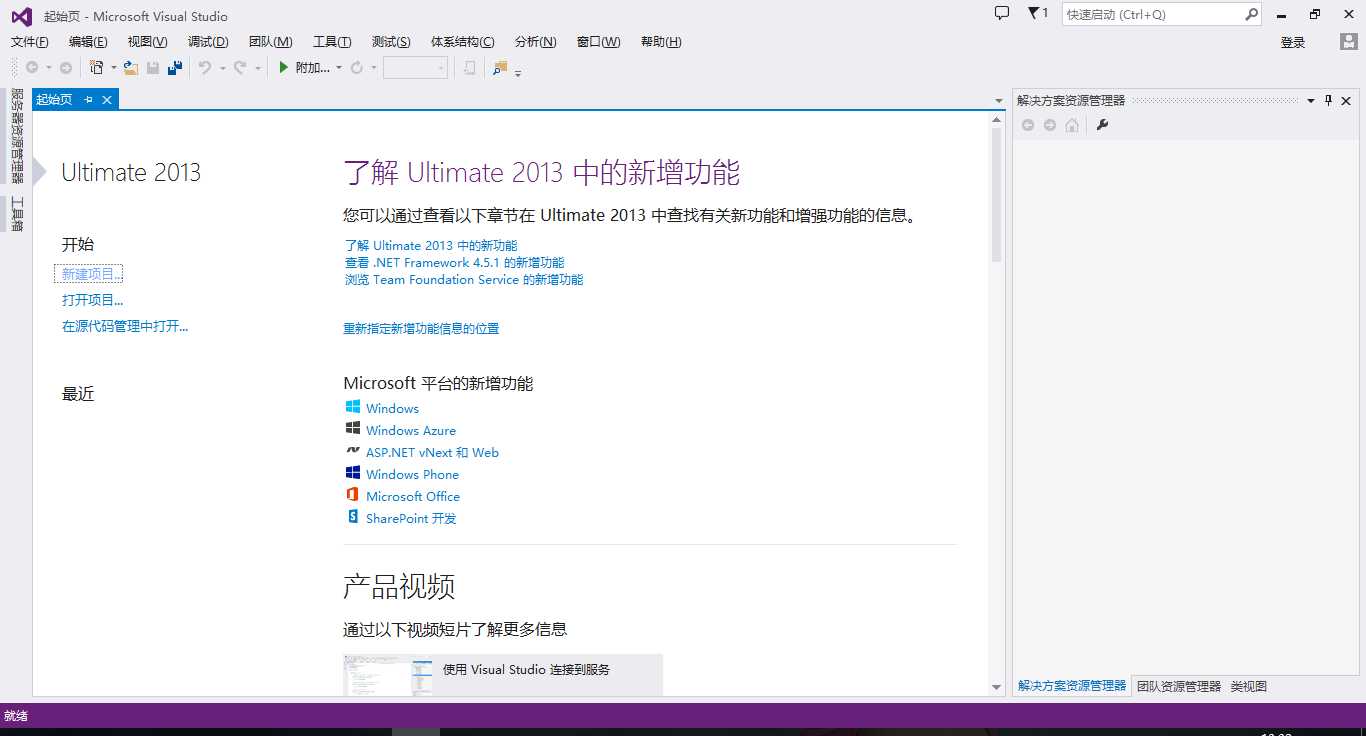
Task: Click the SharePoint icon in platform list
Action: click(x=352, y=517)
